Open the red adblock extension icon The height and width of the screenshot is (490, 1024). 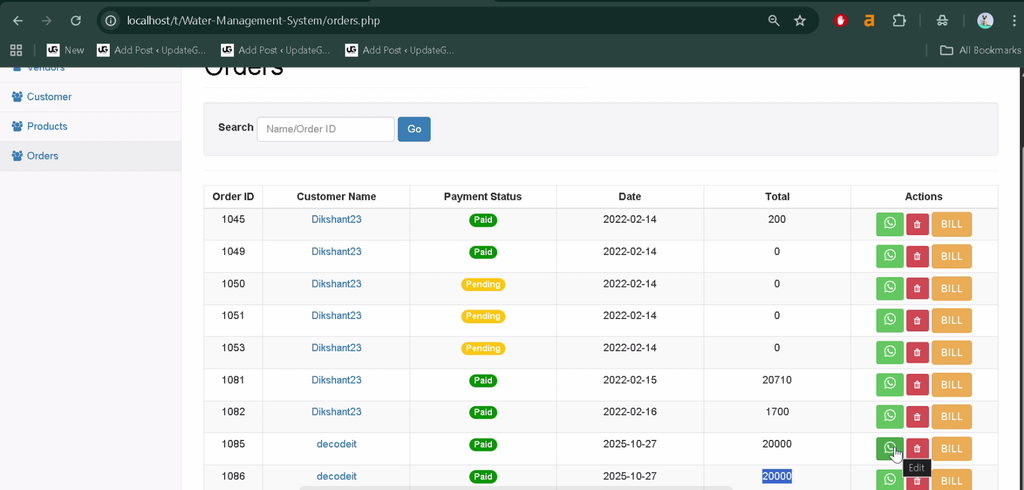point(840,21)
